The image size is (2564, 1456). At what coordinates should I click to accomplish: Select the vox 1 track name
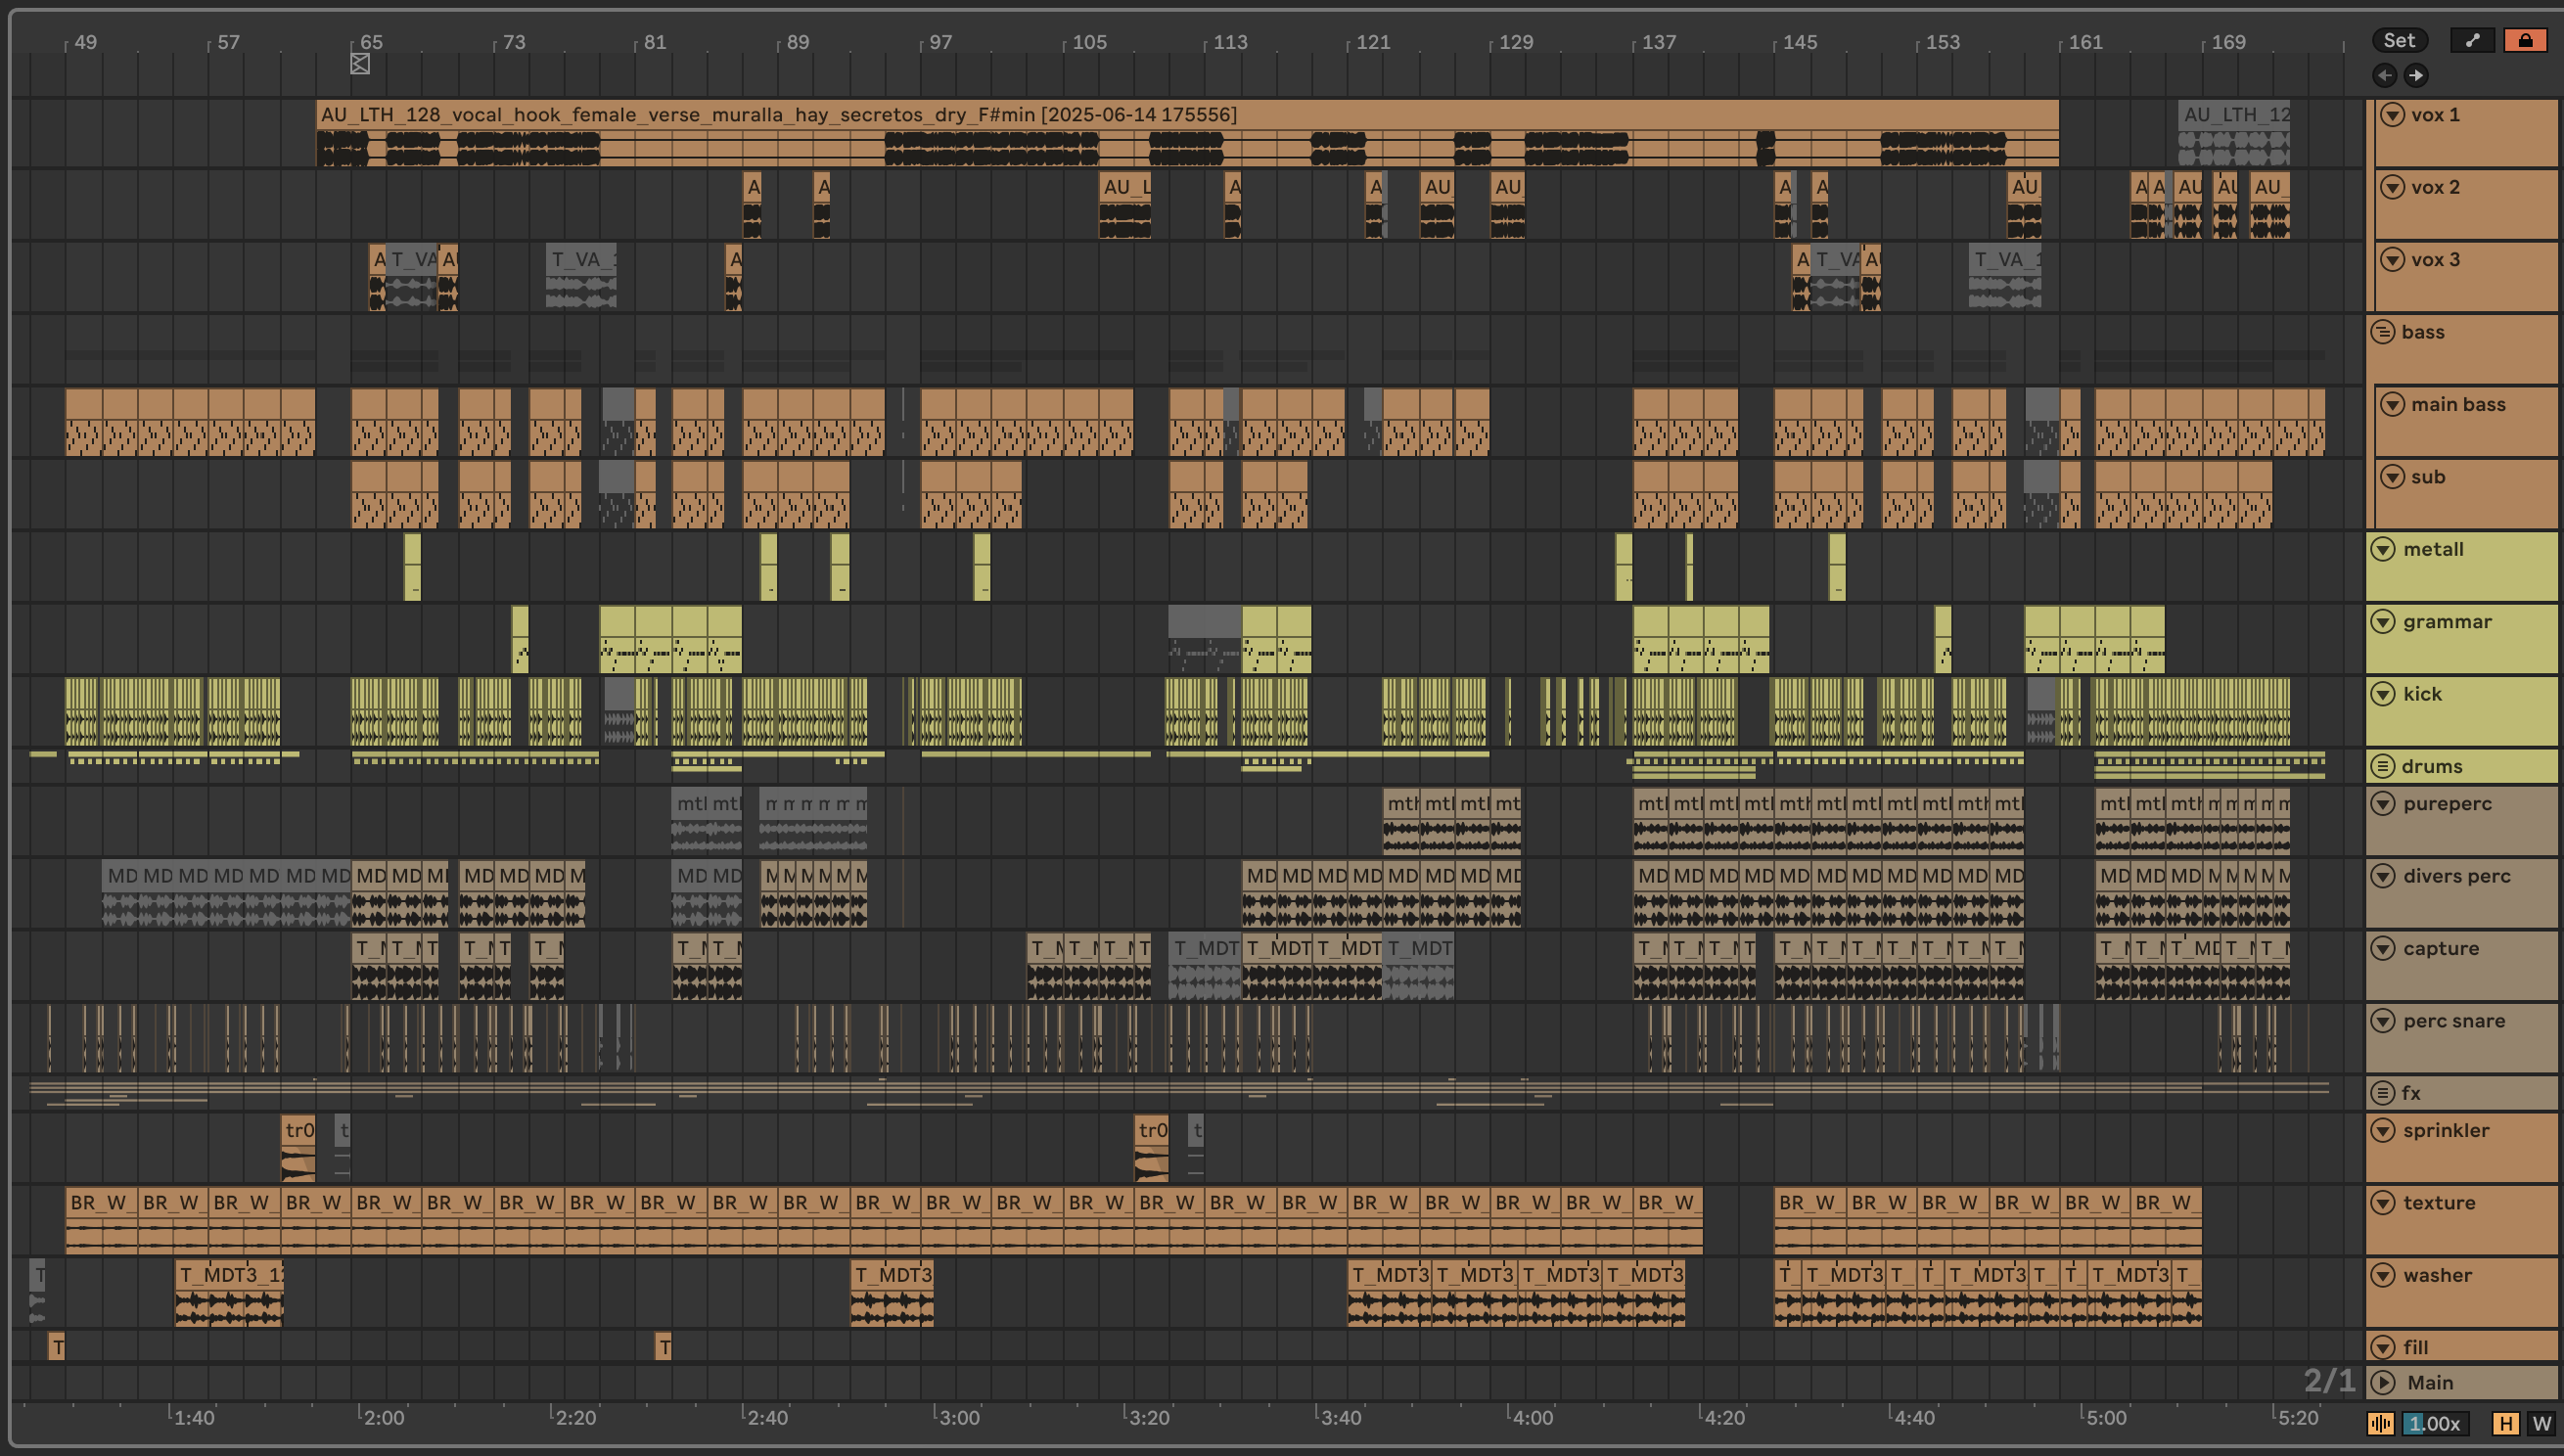(2435, 115)
